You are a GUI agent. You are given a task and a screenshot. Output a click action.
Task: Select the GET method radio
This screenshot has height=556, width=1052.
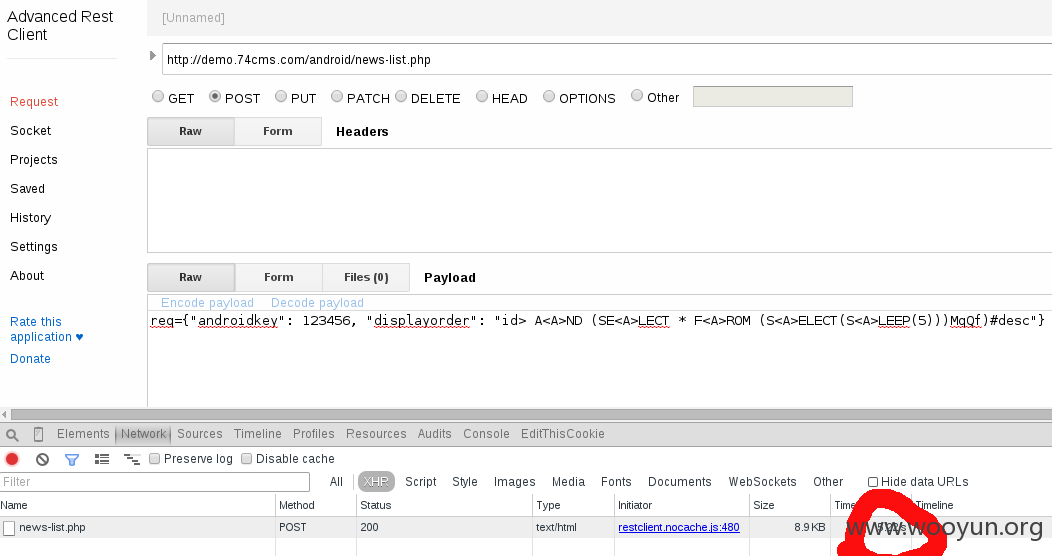[158, 96]
